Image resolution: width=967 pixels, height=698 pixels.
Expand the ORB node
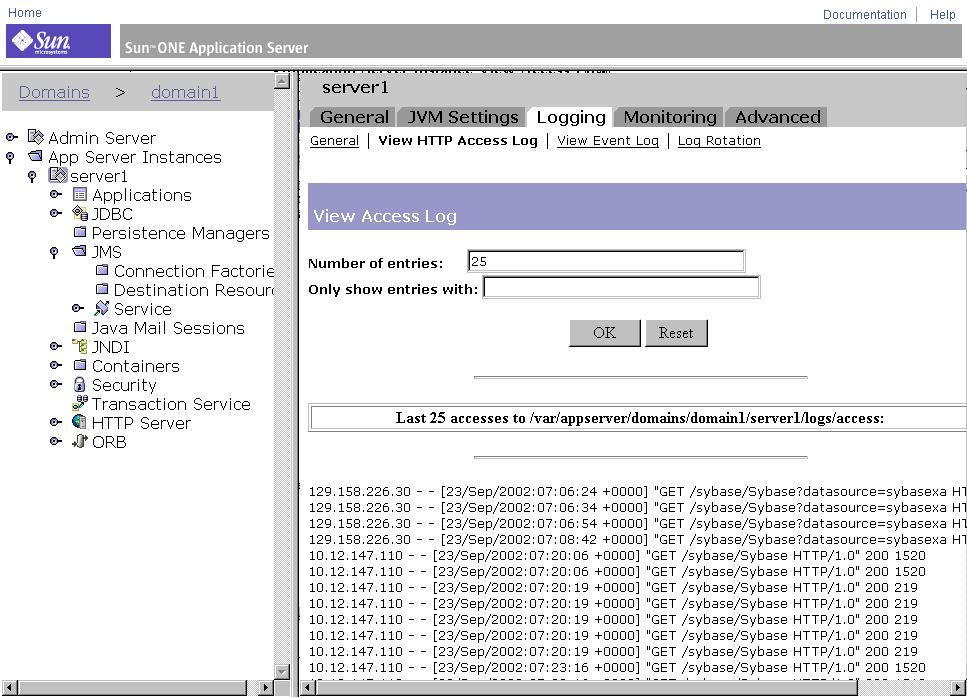coord(56,441)
